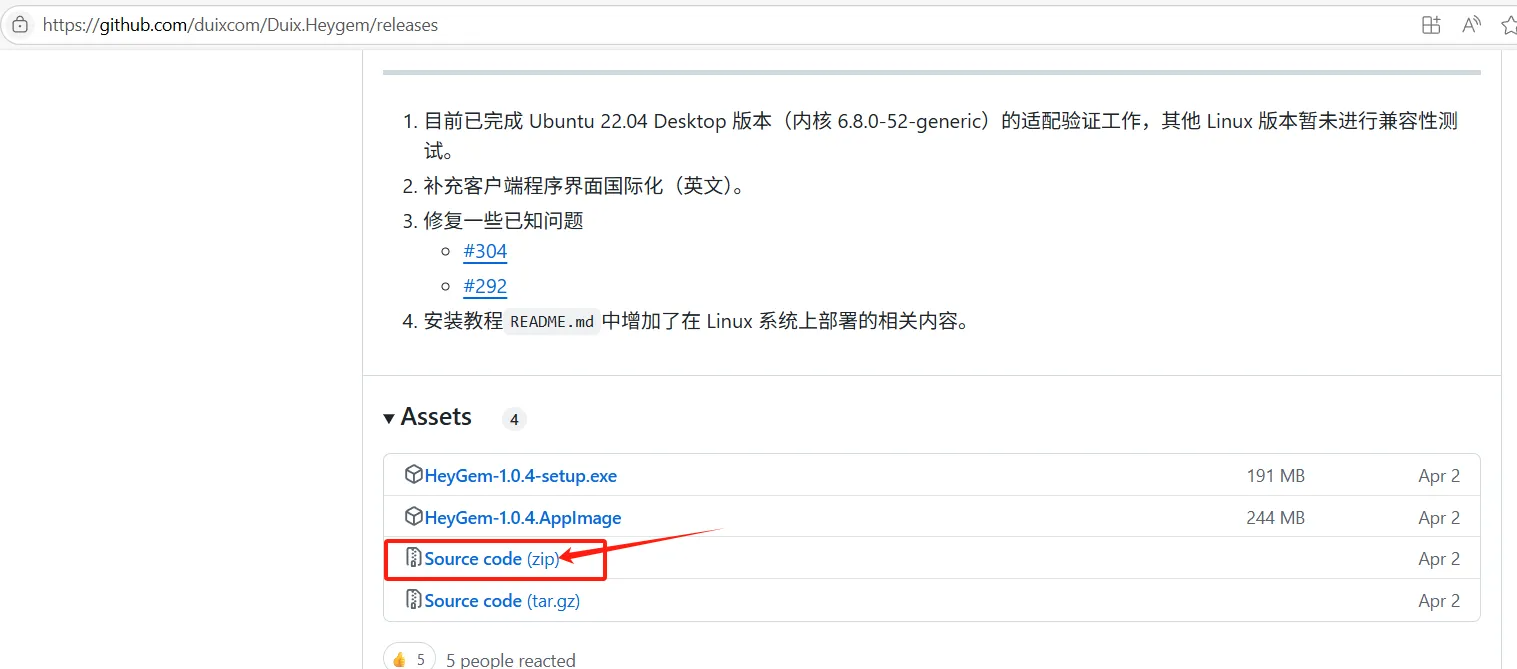Screen dimensions: 1517x669
Task: Click the package icon beside HeyGem-1.0.4-setup.exe
Action: click(x=413, y=475)
